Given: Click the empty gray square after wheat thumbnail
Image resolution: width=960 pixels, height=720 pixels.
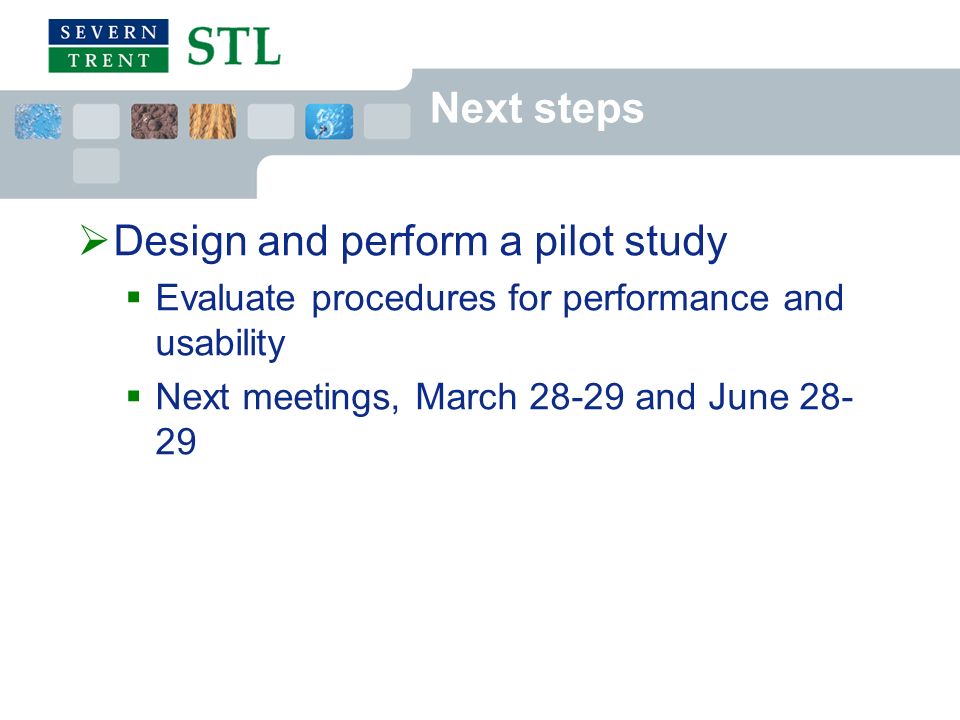Looking at the screenshot, I should tap(271, 121).
